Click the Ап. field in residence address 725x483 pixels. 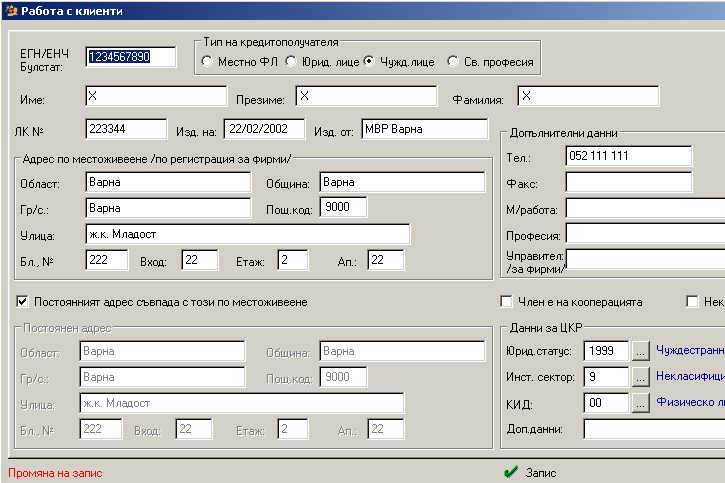386,260
